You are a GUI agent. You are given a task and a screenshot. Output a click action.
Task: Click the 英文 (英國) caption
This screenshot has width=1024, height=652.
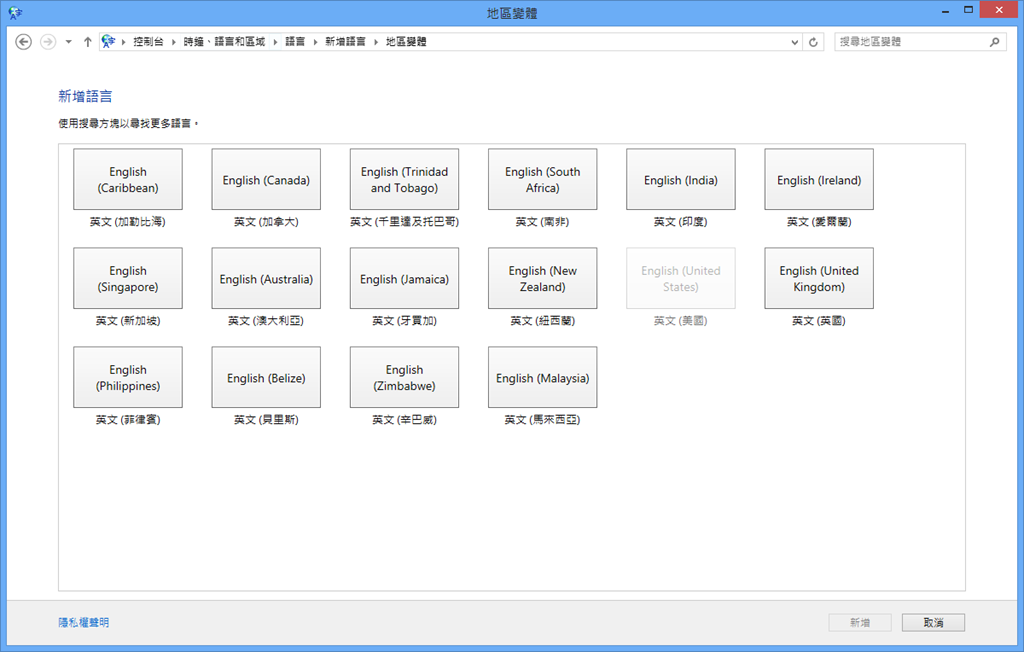(x=819, y=321)
